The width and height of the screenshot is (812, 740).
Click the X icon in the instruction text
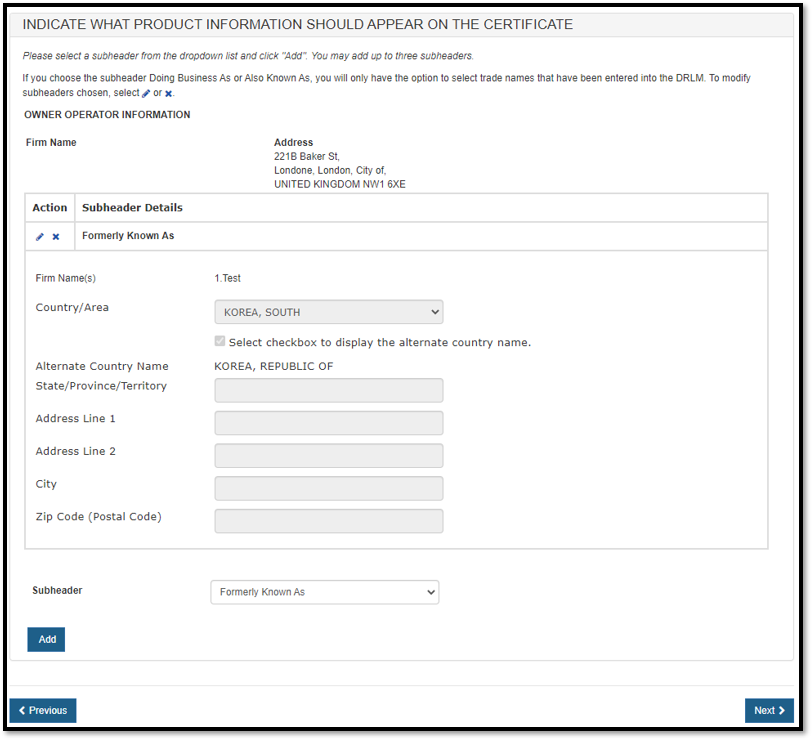(x=169, y=93)
